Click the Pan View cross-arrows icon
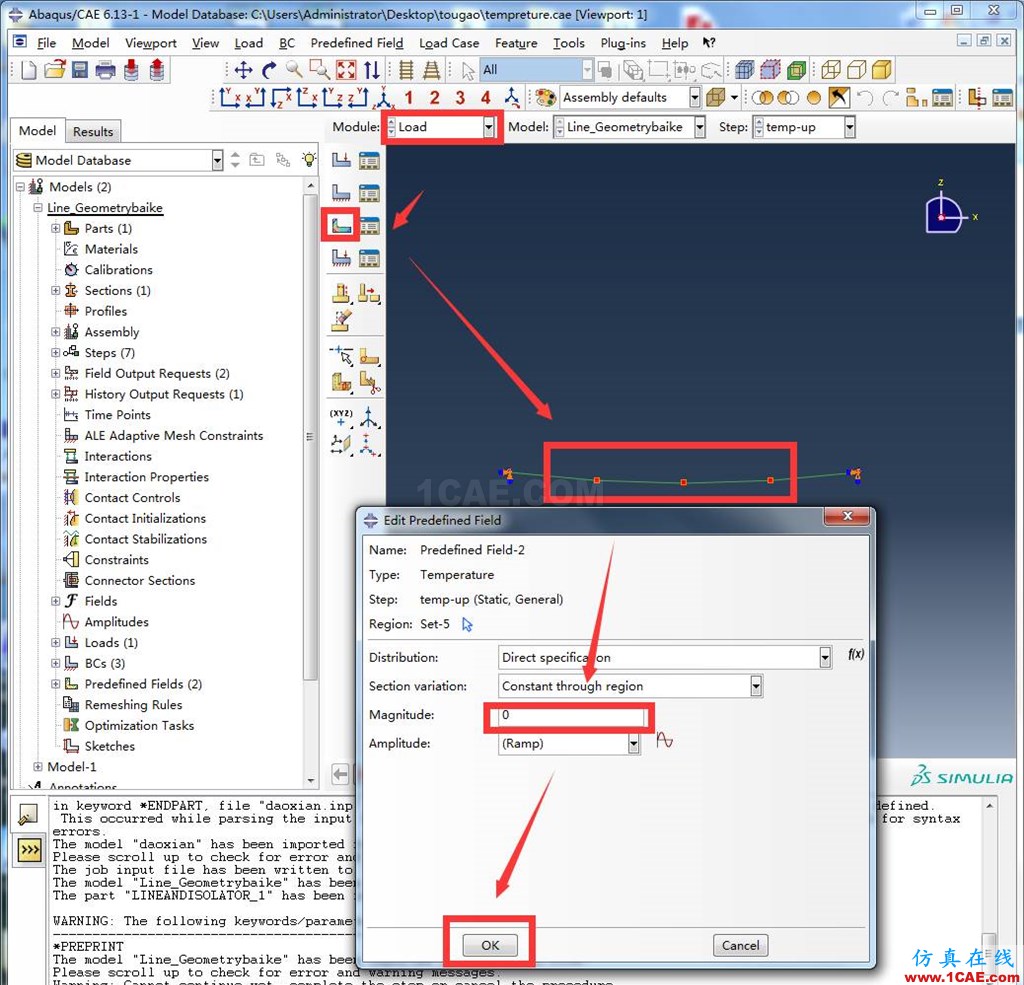The width and height of the screenshot is (1024, 985). (x=243, y=70)
